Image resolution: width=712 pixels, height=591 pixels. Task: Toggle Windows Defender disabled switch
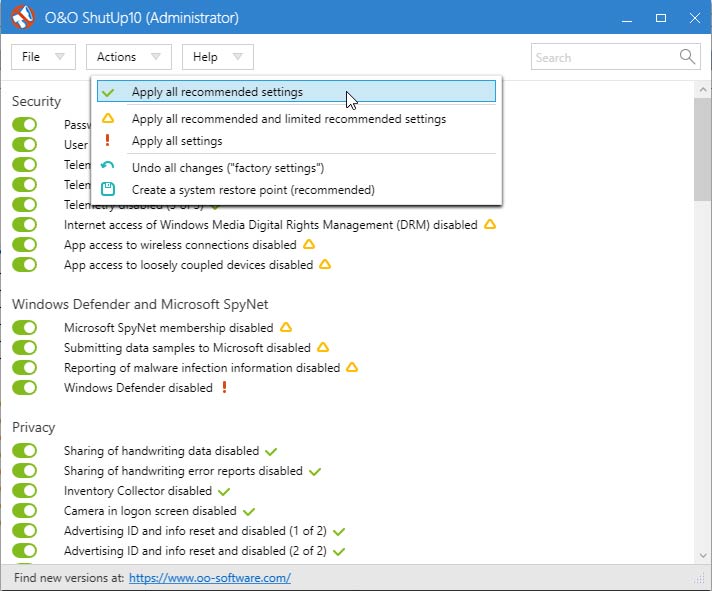click(25, 388)
